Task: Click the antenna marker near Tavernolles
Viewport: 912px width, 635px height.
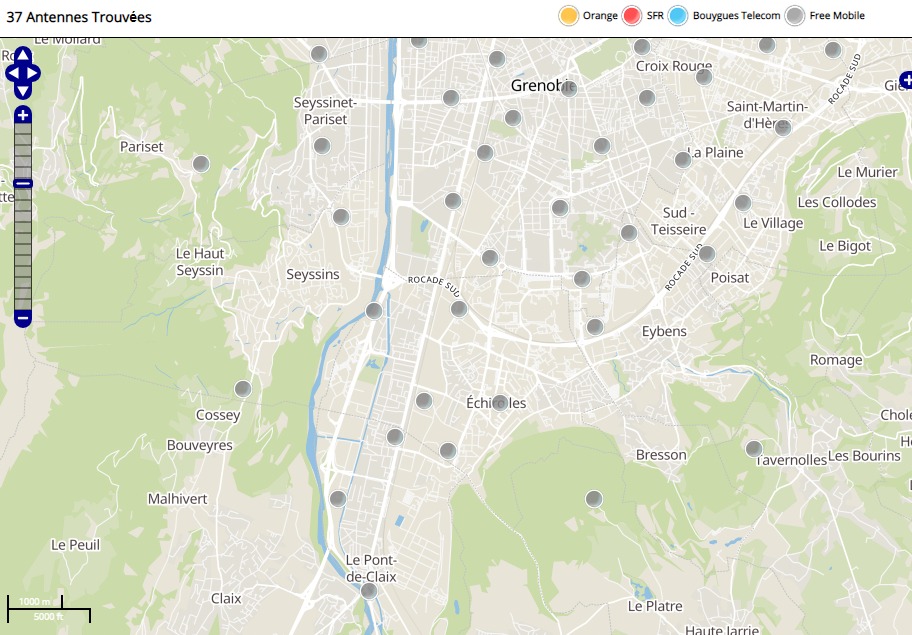Action: (754, 449)
